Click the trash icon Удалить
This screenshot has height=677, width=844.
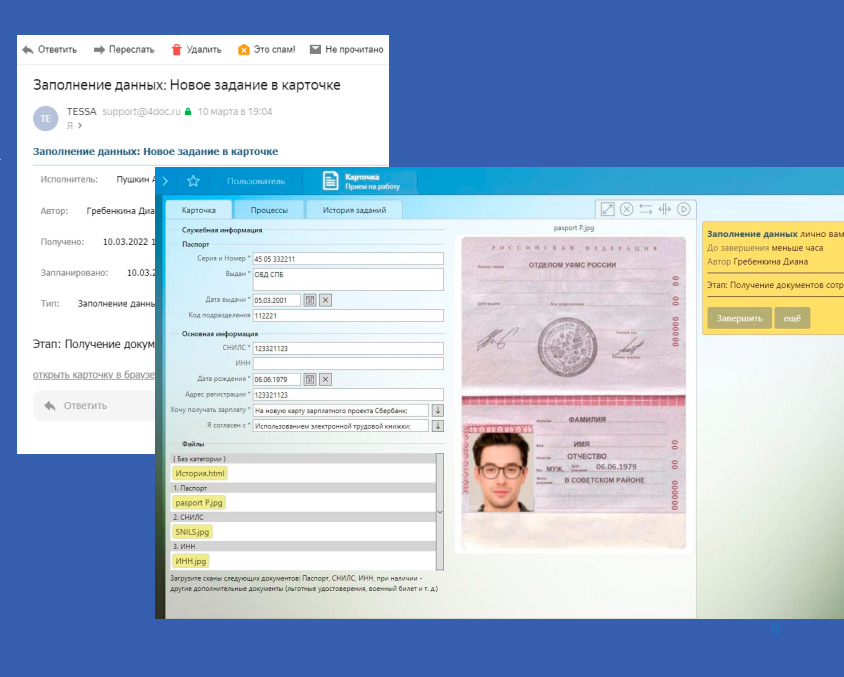click(x=177, y=49)
